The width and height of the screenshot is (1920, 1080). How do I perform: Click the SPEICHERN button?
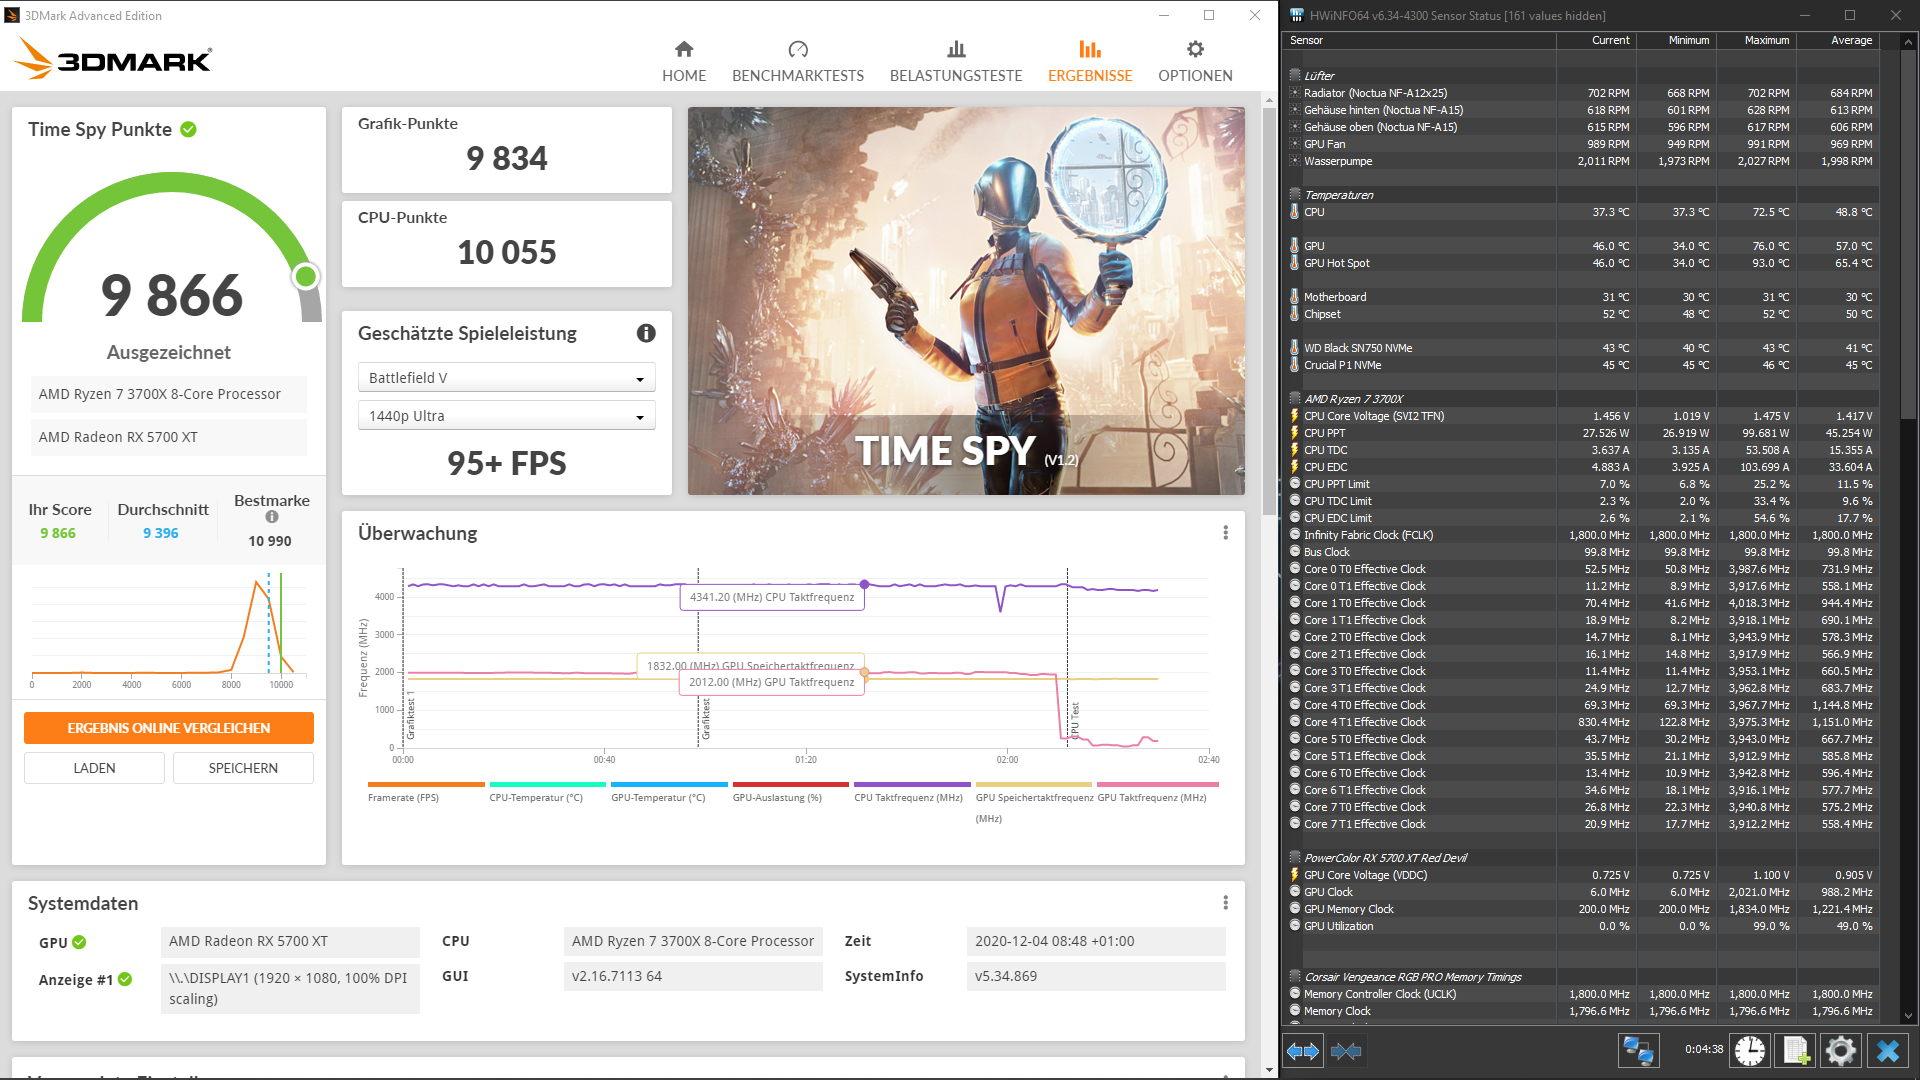click(243, 768)
